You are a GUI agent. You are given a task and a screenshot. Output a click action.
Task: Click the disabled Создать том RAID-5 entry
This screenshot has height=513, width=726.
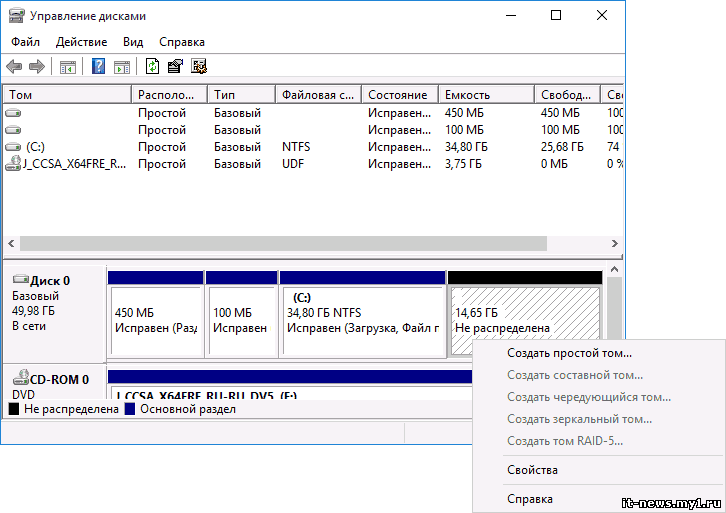point(598,441)
